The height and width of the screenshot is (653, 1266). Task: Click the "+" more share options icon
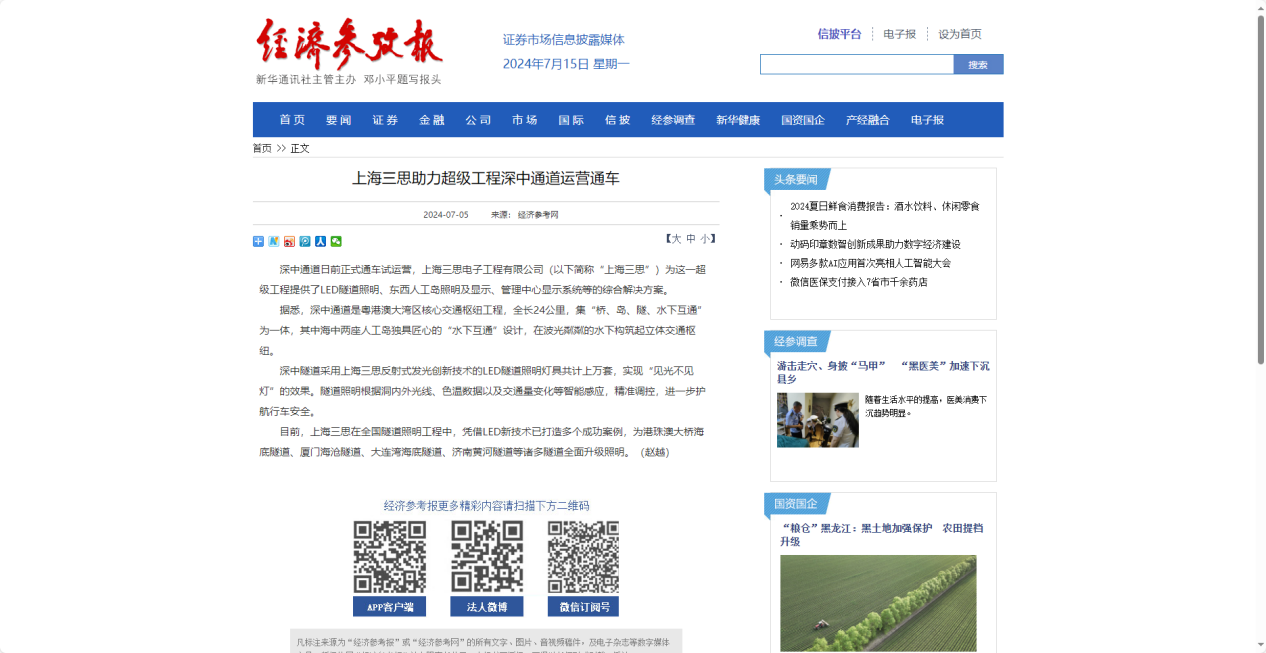(x=257, y=241)
